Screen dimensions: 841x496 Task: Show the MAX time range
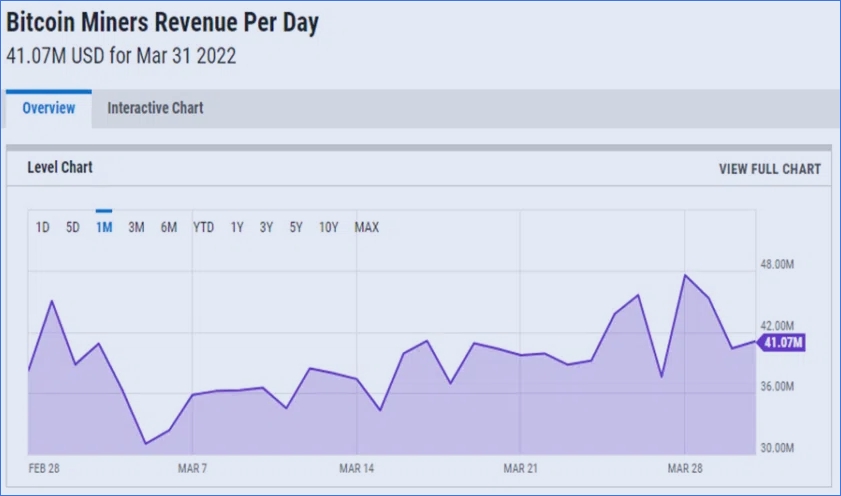point(367,227)
